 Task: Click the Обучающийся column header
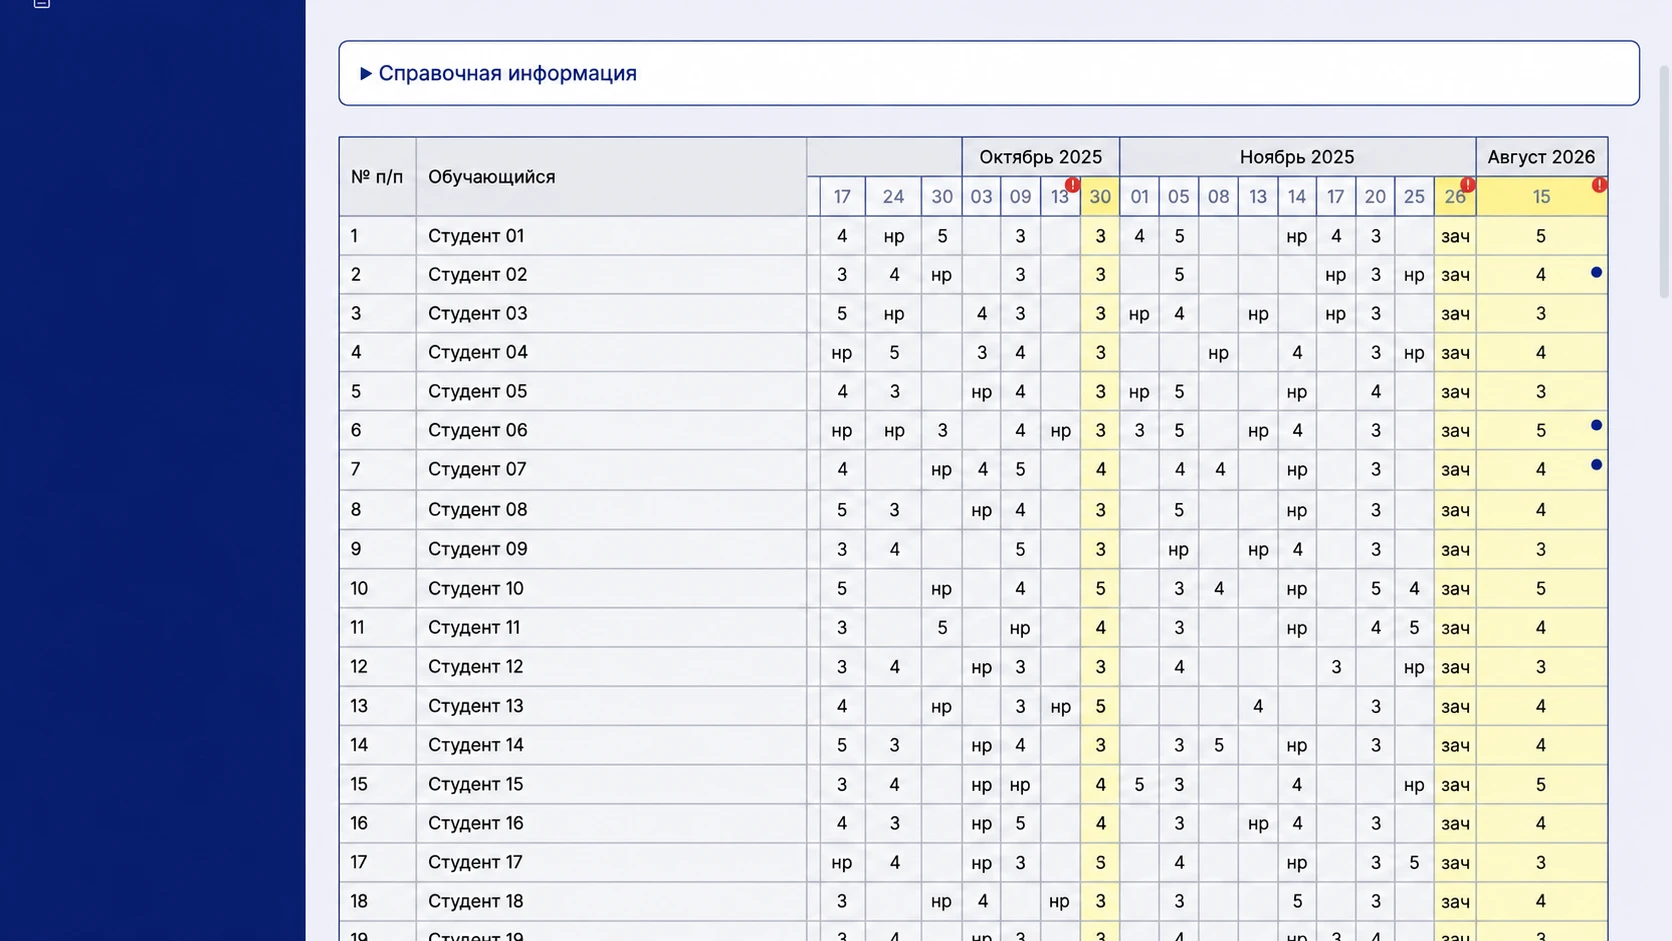point(611,177)
